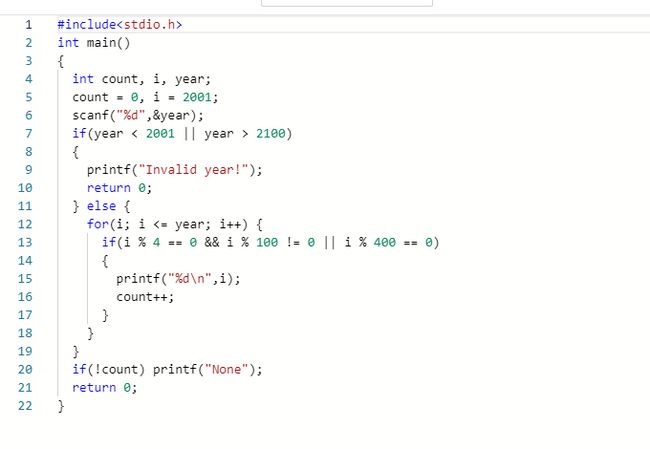The image size is (650, 449).
Task: Click 'return 0;' on line 21
Action: pyautogui.click(x=104, y=388)
